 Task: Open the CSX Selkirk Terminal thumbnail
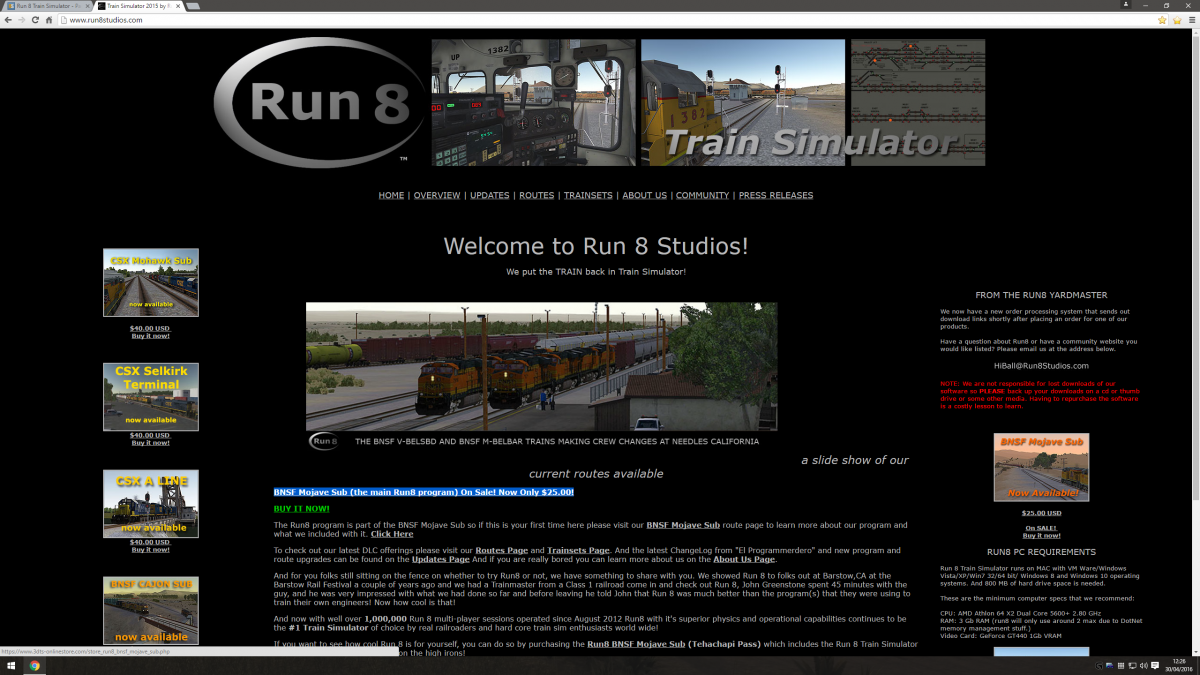click(151, 397)
